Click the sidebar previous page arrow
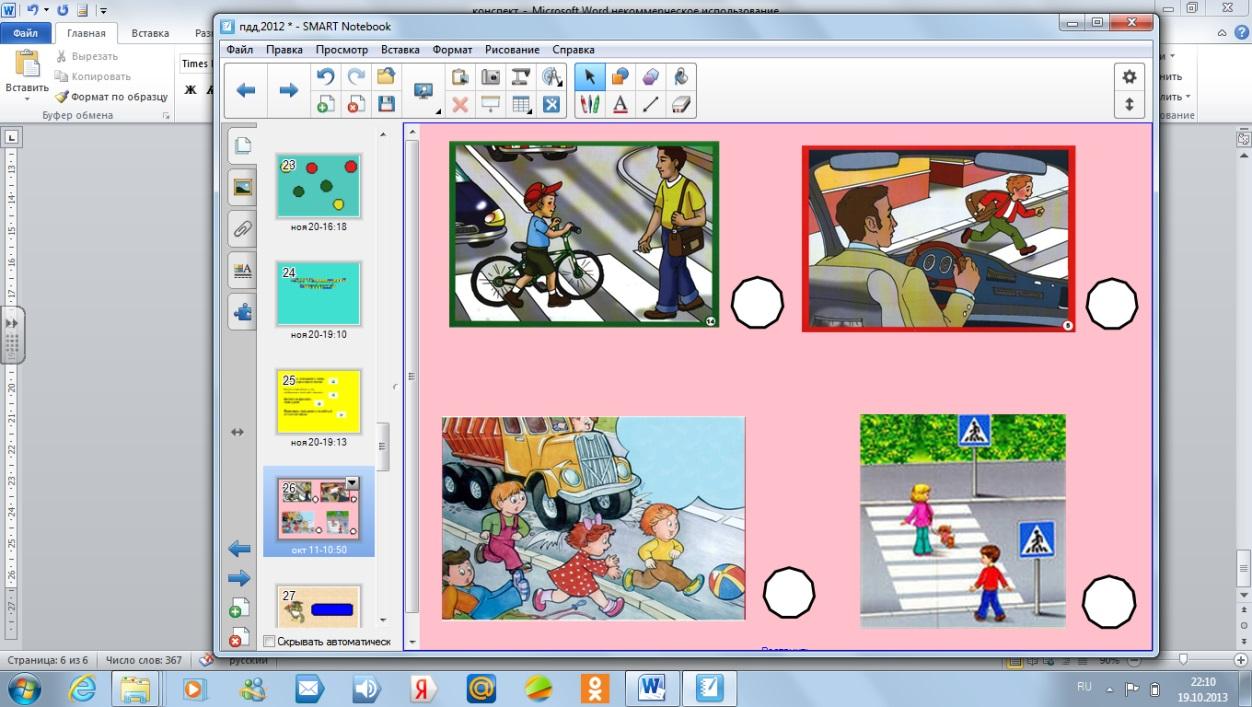 tap(239, 548)
